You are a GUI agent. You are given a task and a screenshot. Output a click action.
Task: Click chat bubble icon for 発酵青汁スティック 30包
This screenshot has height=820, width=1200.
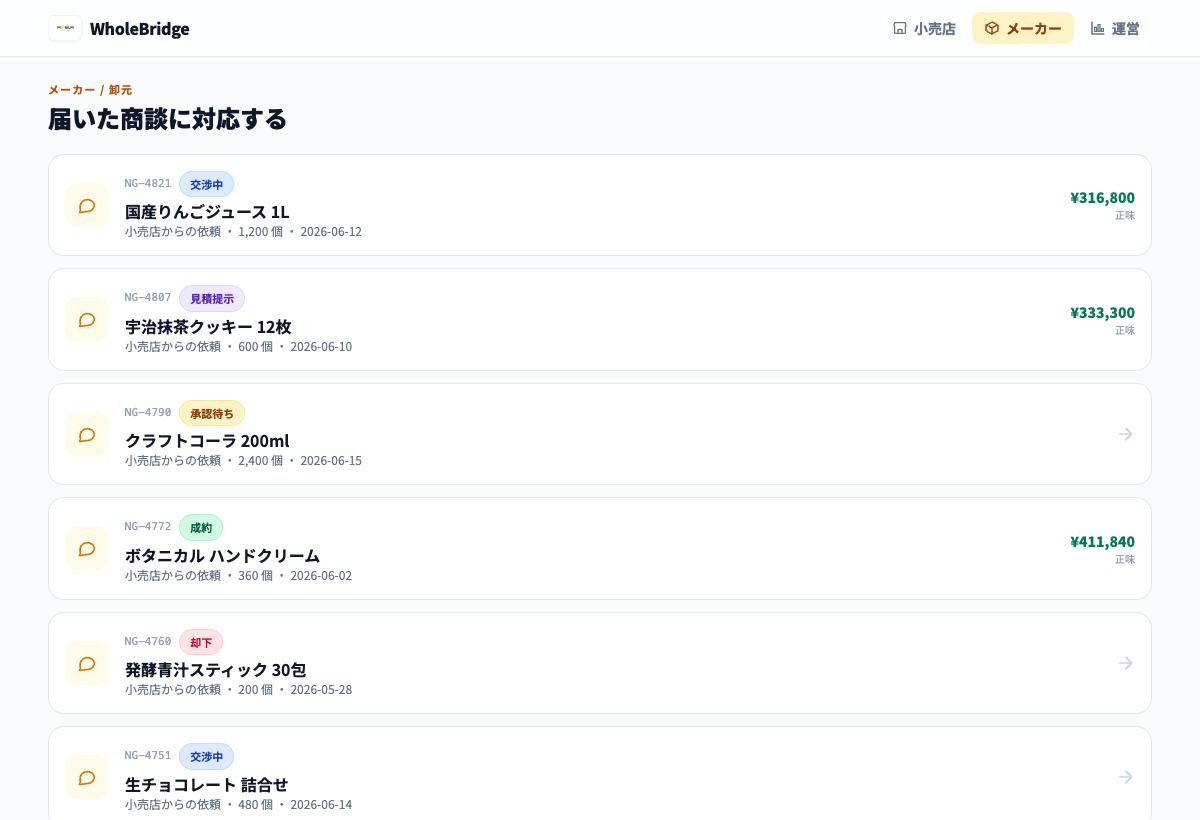tap(87, 663)
